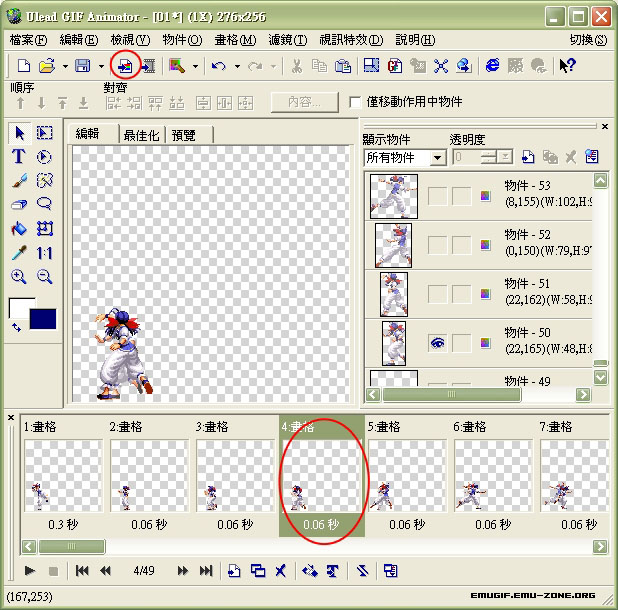Viewport: 618px width, 610px height.
Task: Check the 僅移動作用中物件 checkbox
Action: 355,102
